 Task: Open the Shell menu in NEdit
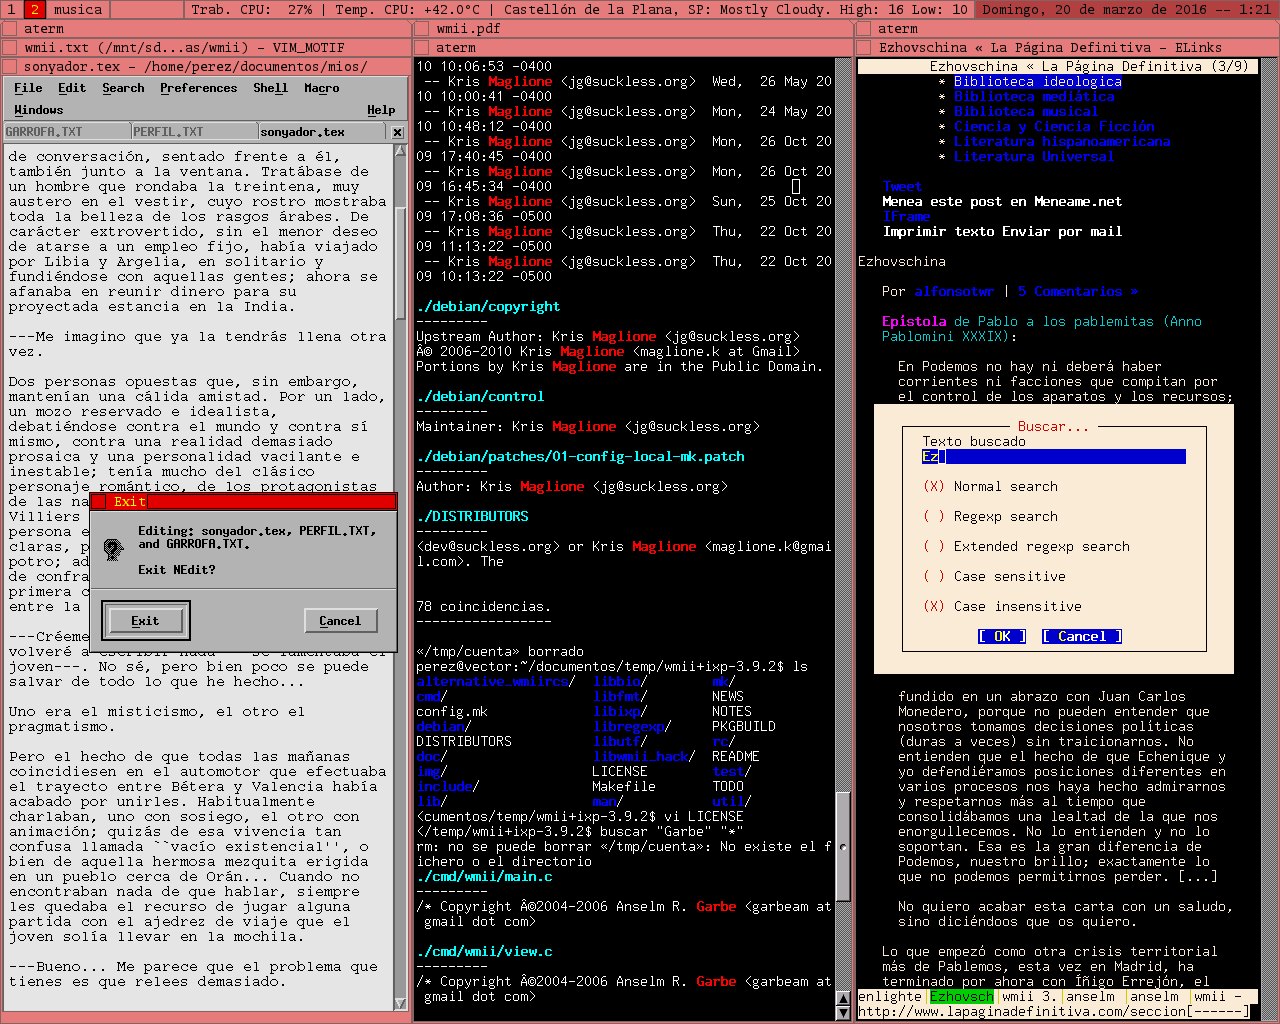(x=270, y=88)
